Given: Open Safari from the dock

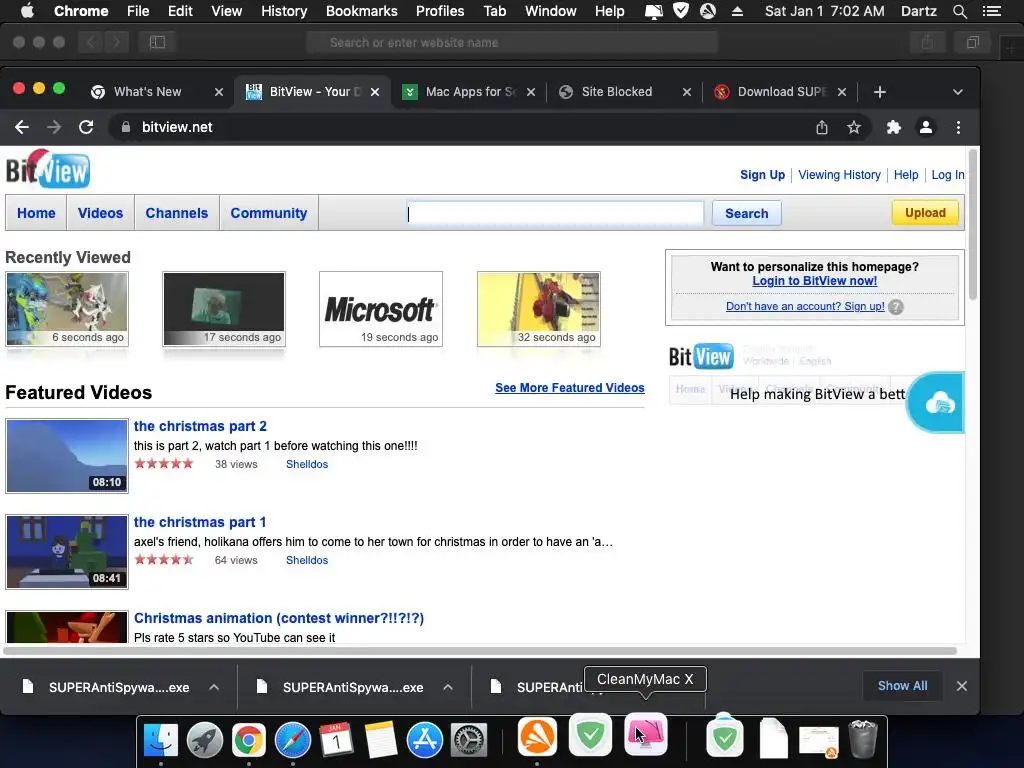Looking at the screenshot, I should [293, 740].
